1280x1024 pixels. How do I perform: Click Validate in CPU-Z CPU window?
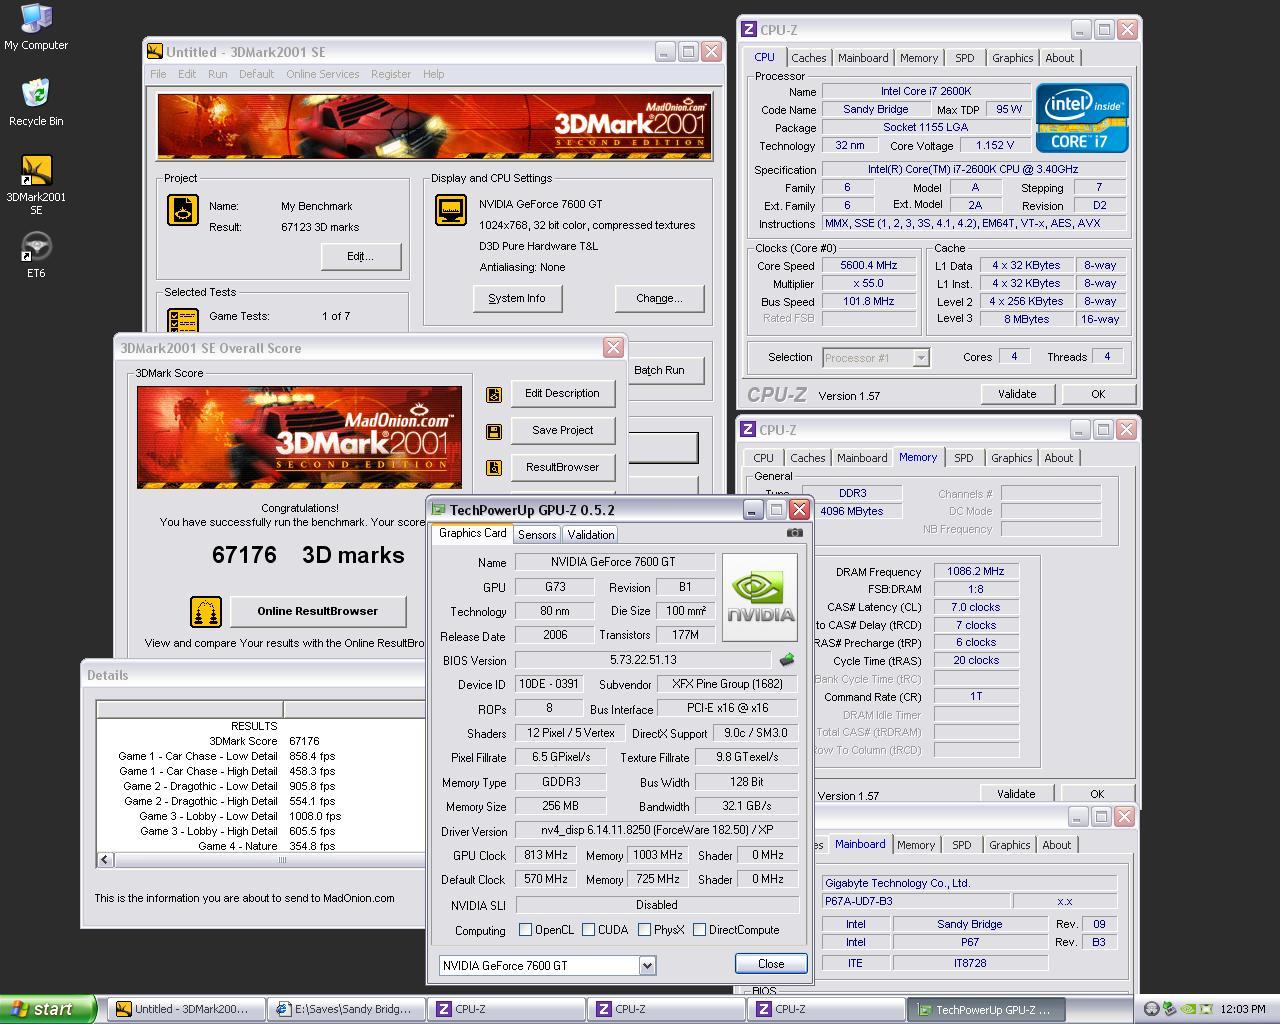(1017, 394)
